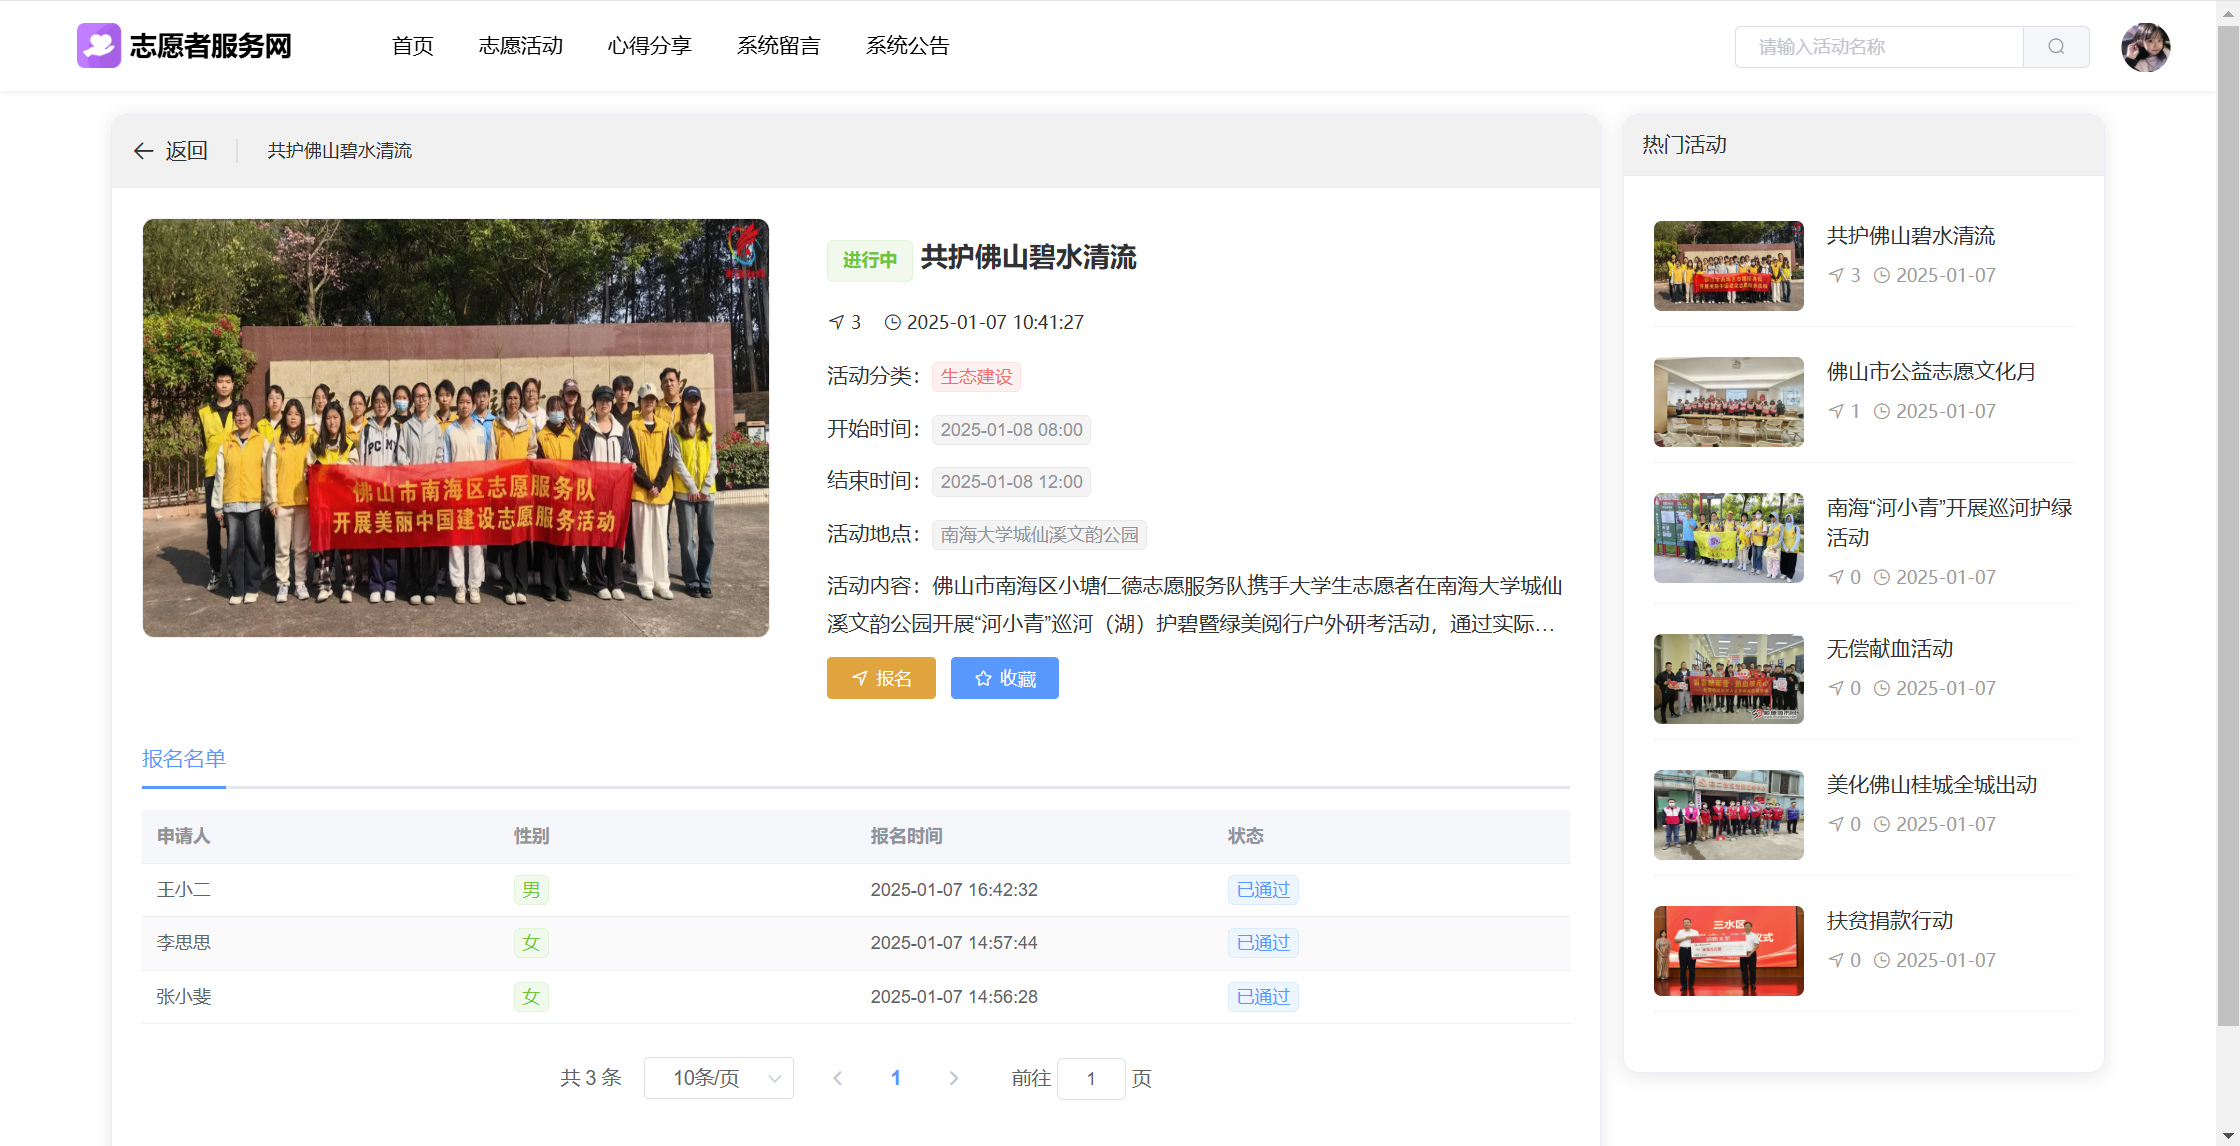
Task: Click the 报名 sign-up button
Action: tap(881, 678)
